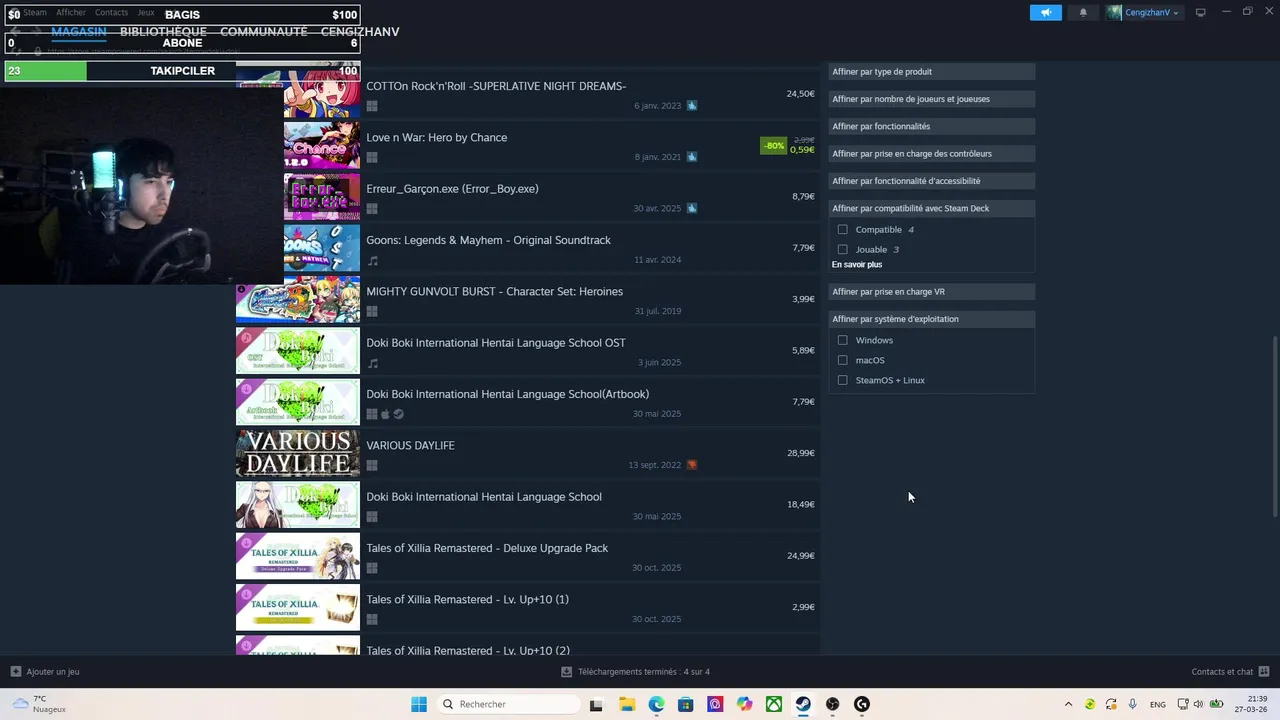Screen dimensions: 1280x720
Task: Open Love n War: Hero by Chance
Action: [437, 138]
